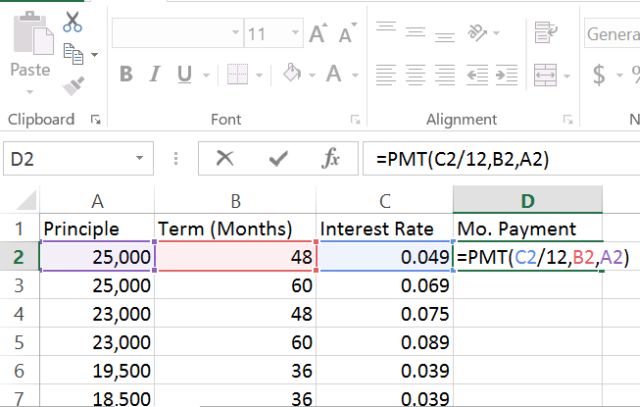Click cell containing 0.069
The image size is (640, 407).
(385, 285)
